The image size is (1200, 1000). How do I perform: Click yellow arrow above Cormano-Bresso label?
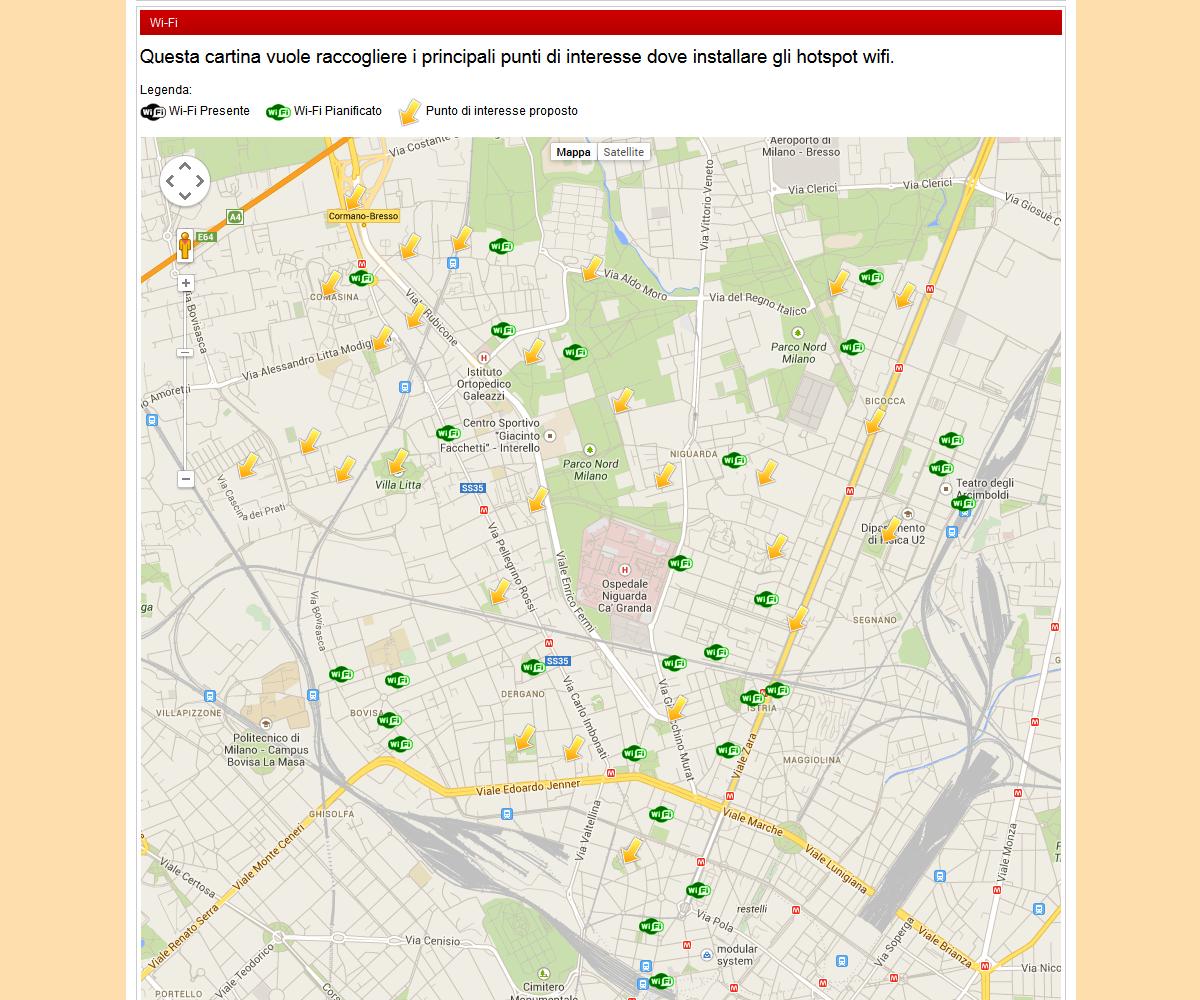click(354, 197)
